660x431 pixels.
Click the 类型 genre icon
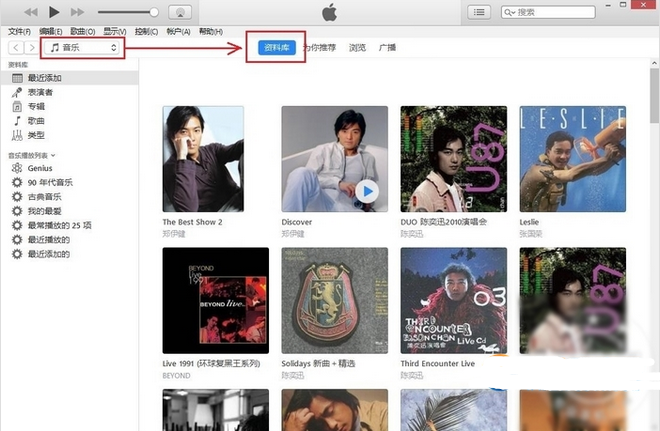pos(17,135)
